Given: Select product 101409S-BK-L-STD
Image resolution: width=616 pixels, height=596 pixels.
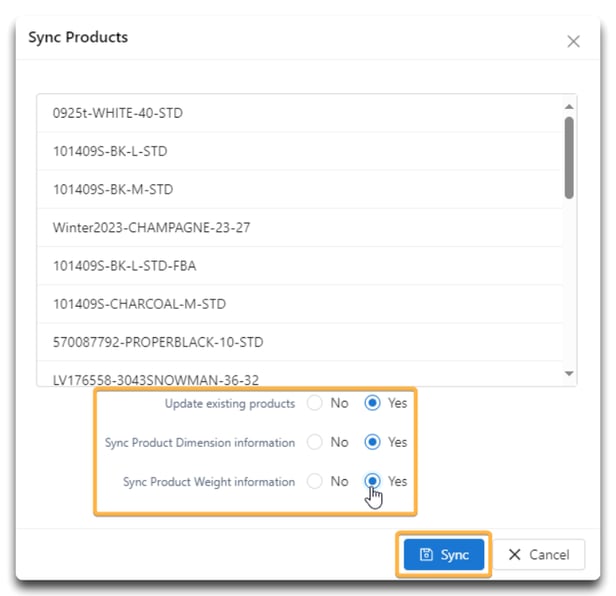Looking at the screenshot, I should [300, 151].
